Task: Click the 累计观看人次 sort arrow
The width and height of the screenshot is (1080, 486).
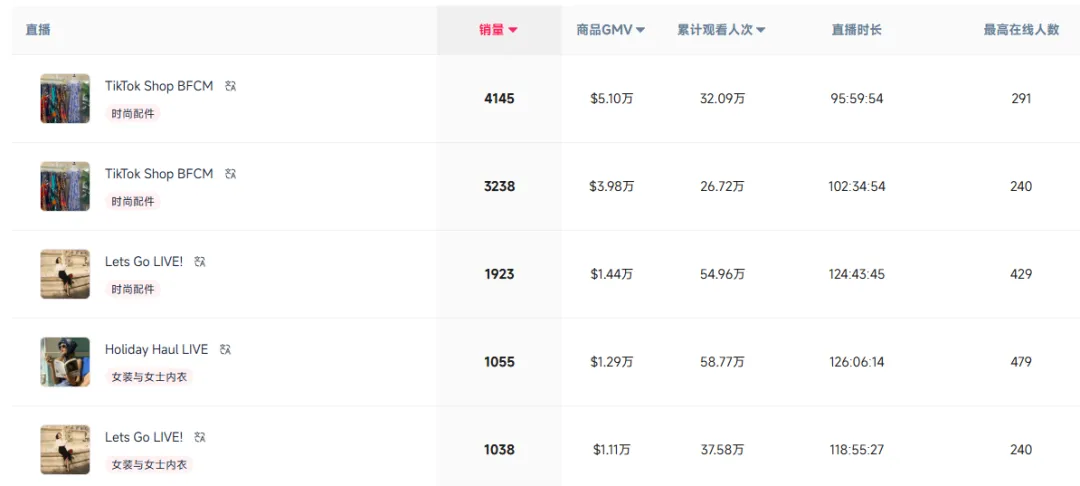Action: pyautogui.click(x=760, y=30)
